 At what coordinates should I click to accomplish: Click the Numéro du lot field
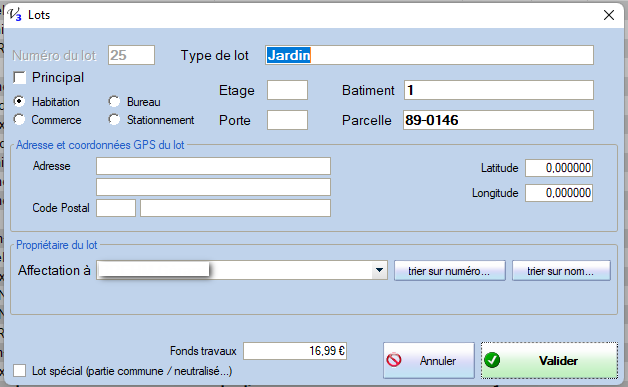(x=131, y=55)
